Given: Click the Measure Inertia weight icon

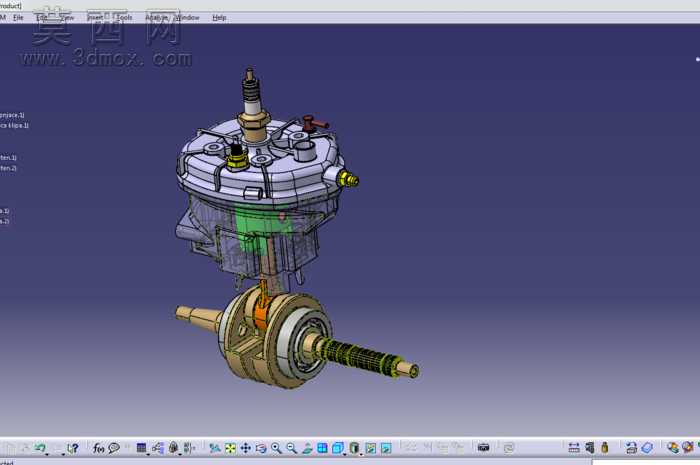Looking at the screenshot, I should pos(605,448).
